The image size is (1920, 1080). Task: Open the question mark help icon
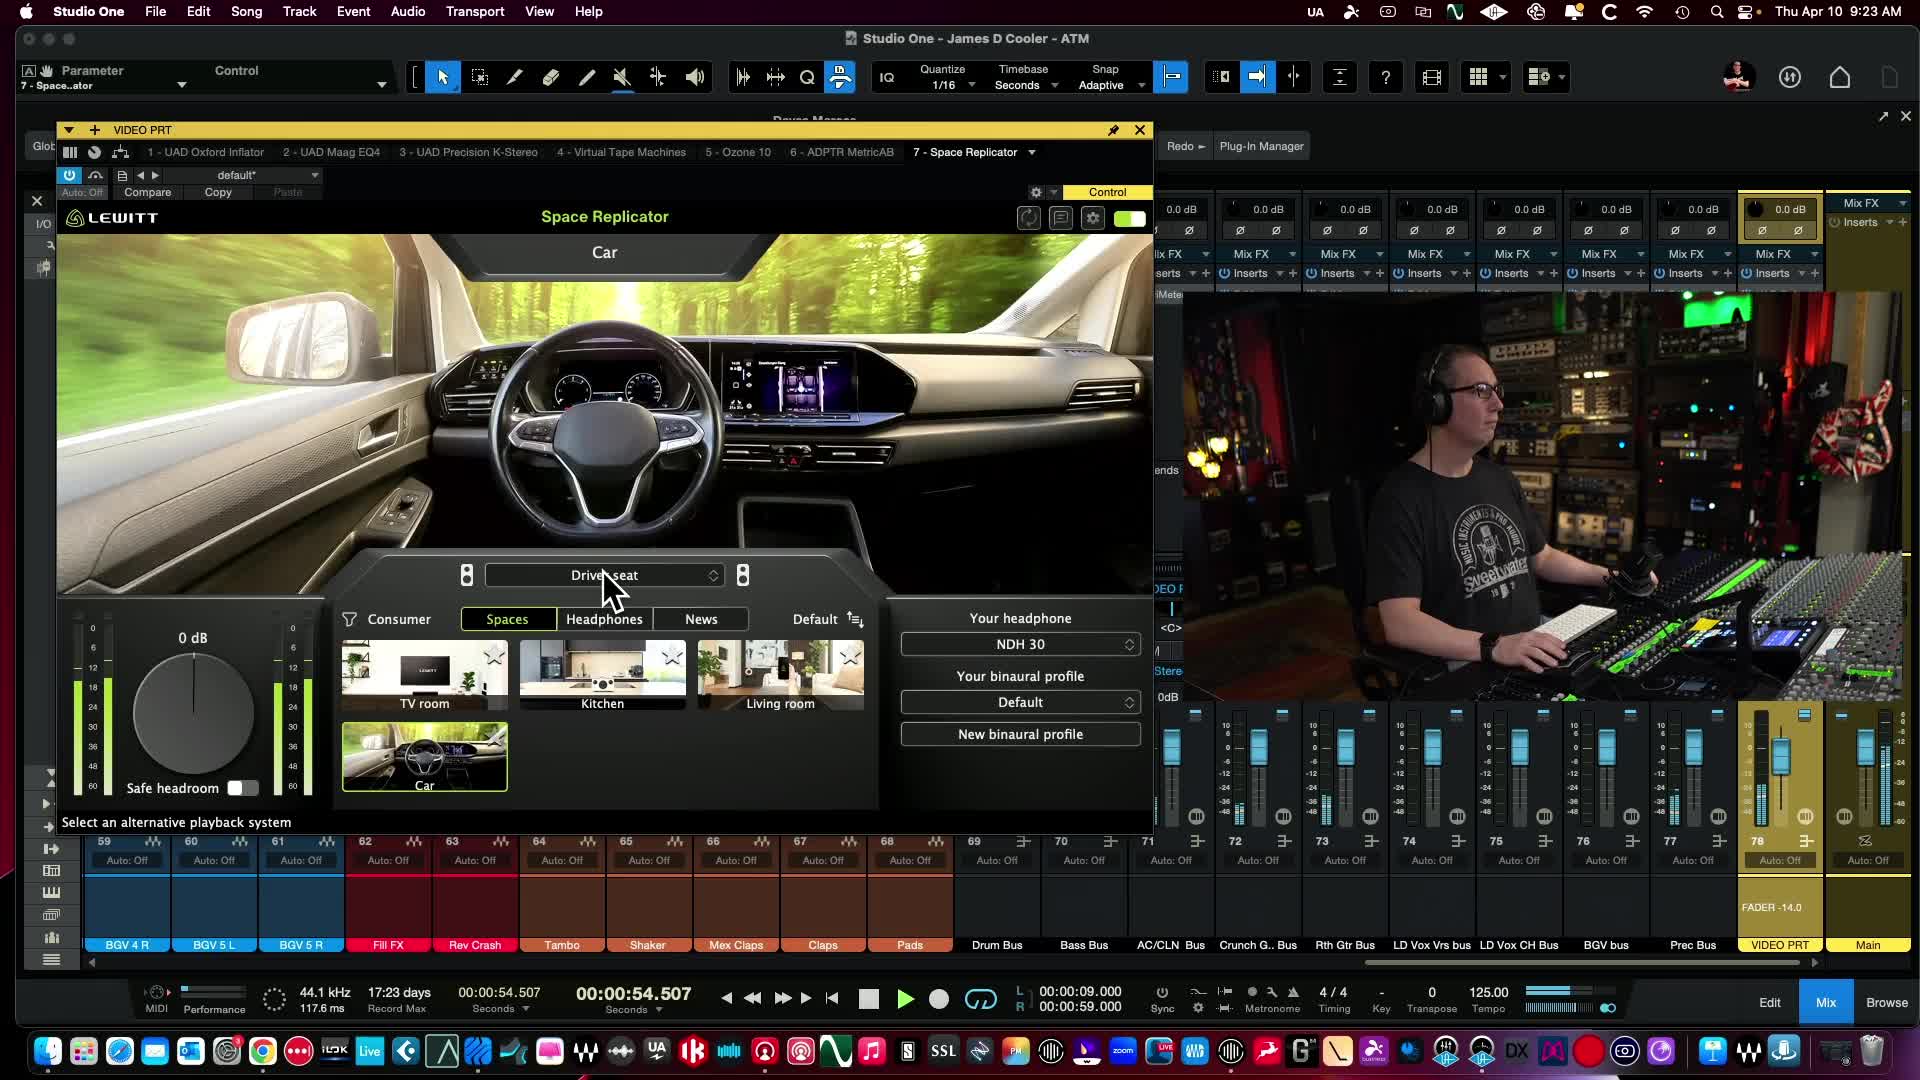click(1385, 77)
